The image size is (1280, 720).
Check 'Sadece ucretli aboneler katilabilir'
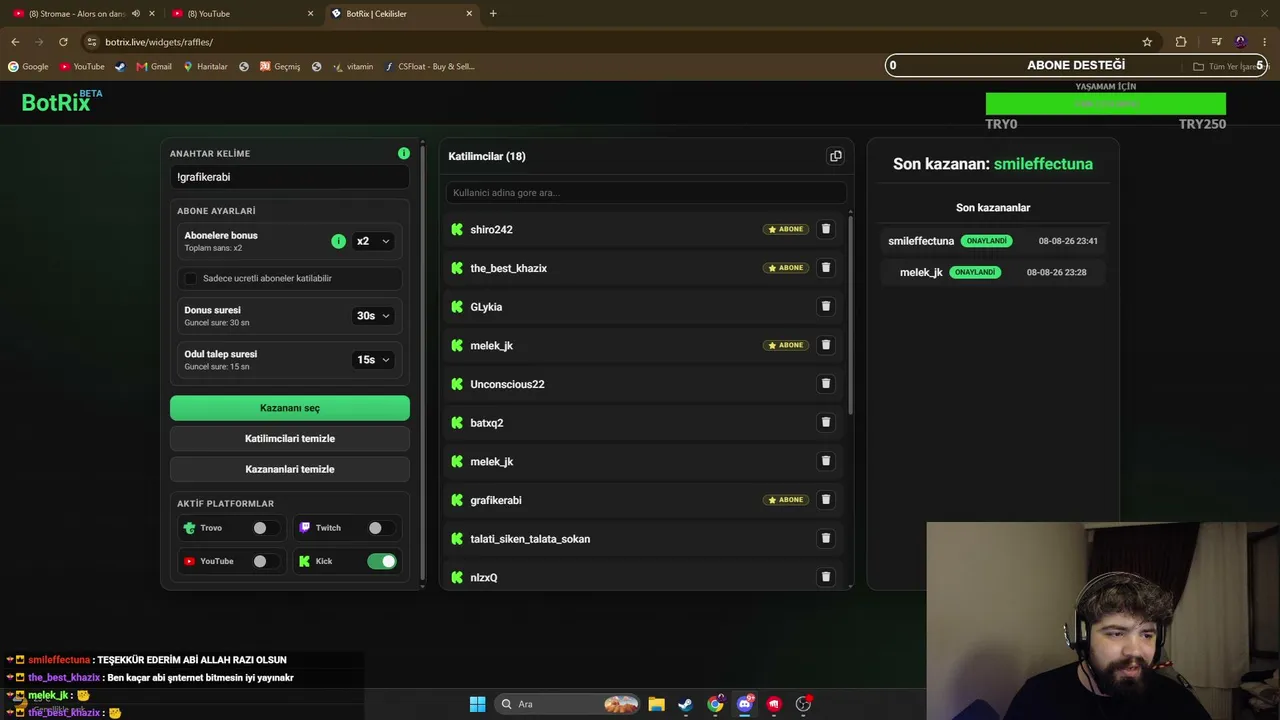pyautogui.click(x=191, y=278)
